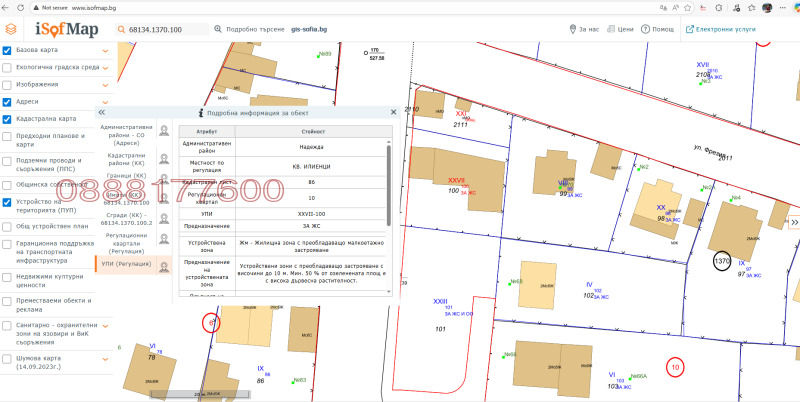The height and width of the screenshot is (402, 800).
Task: Click the layers stack icon beside the iSofMap logo
Action: 11,30
